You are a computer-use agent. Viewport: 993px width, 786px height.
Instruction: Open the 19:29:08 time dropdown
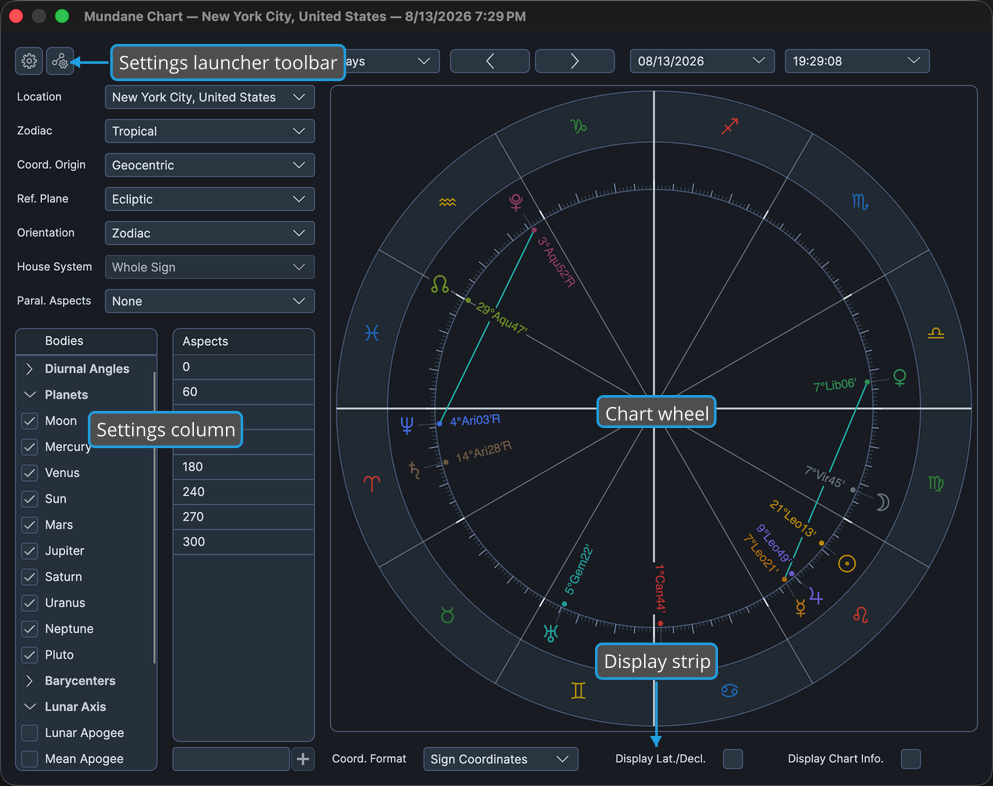pos(857,61)
